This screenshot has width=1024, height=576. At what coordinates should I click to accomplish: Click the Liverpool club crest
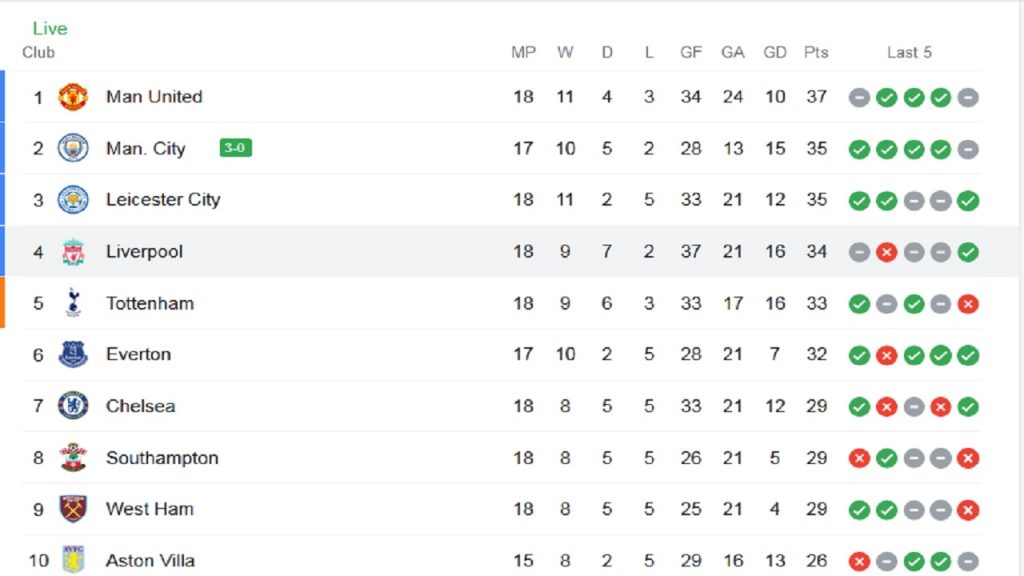click(x=72, y=251)
